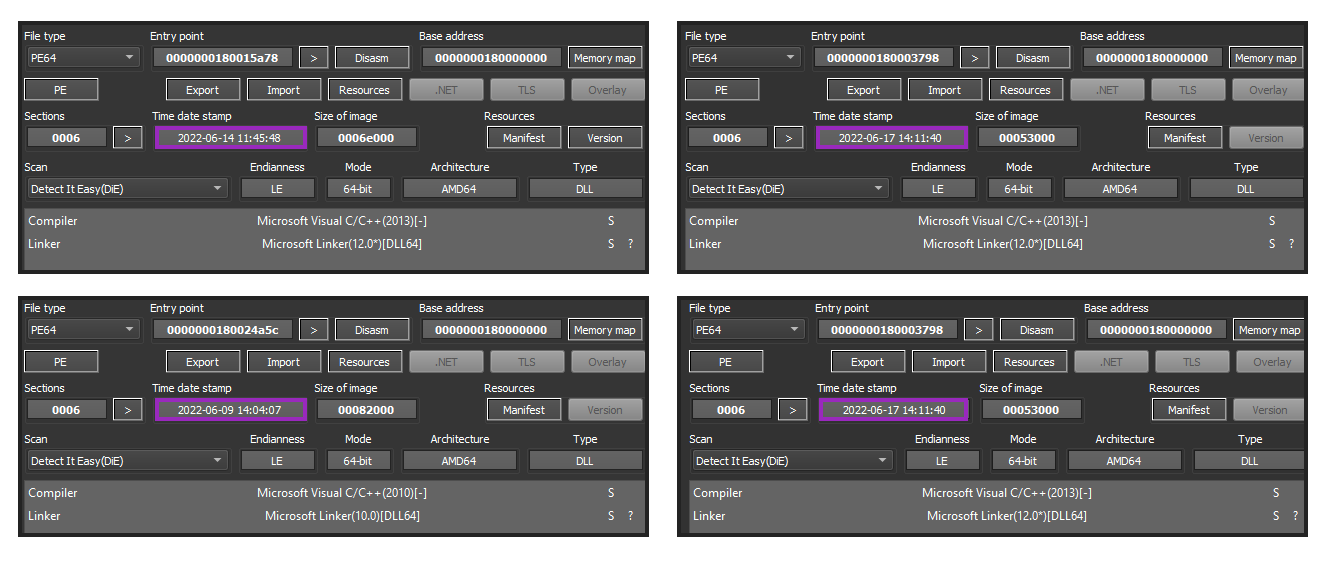Select the time date stamp field 2022-06-14 11:45:48

(x=229, y=138)
